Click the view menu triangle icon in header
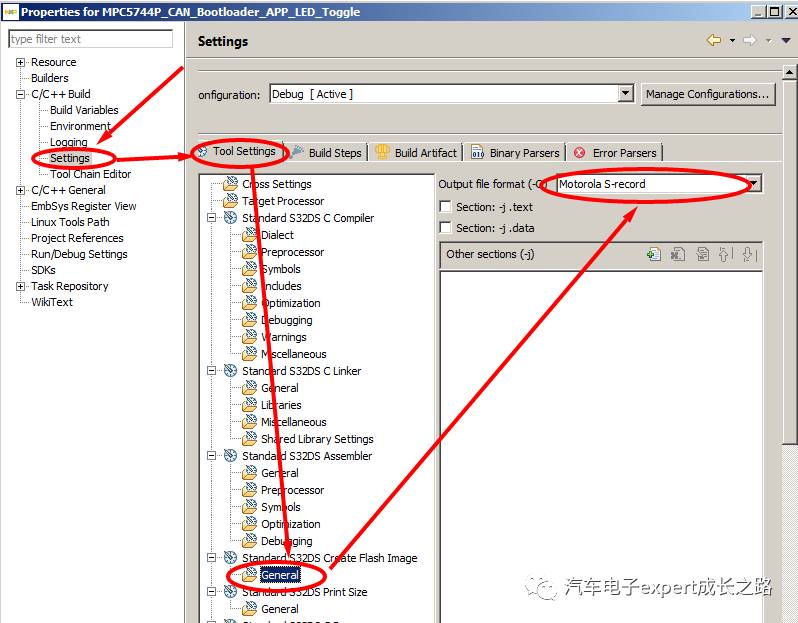798x623 pixels. (x=786, y=40)
